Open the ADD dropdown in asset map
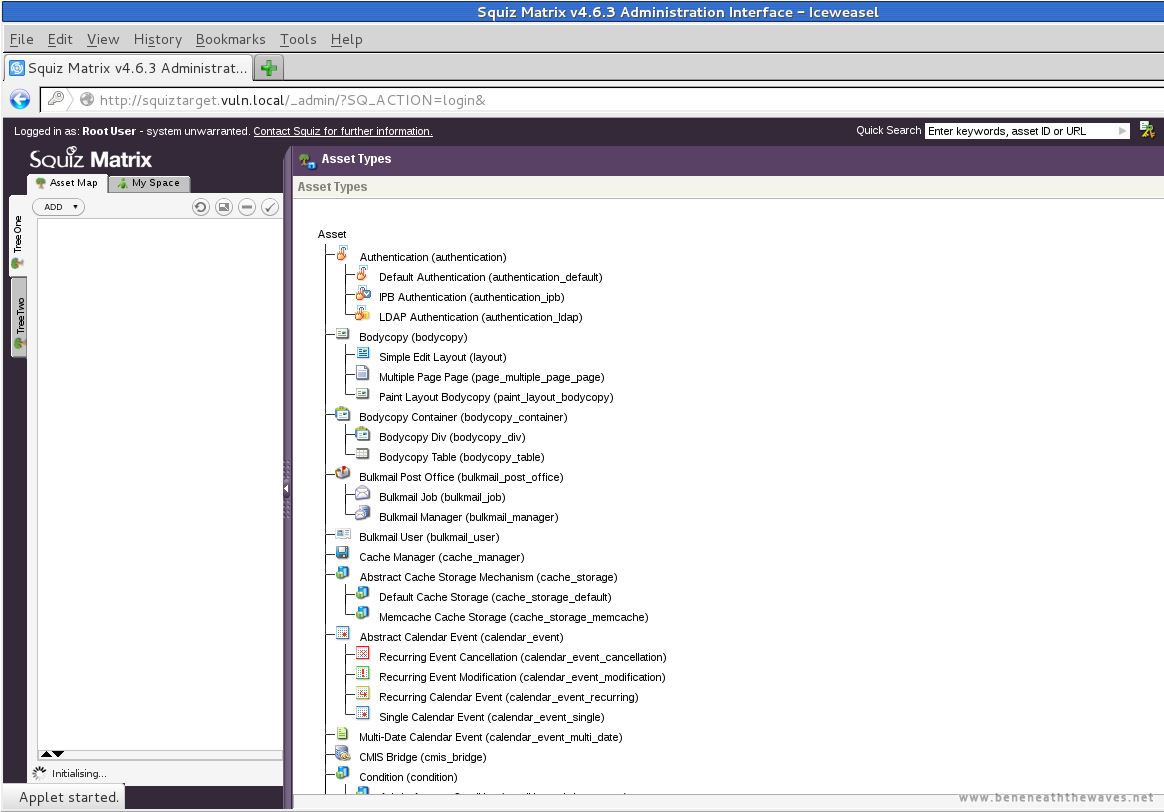This screenshot has width=1164, height=812. tap(59, 207)
